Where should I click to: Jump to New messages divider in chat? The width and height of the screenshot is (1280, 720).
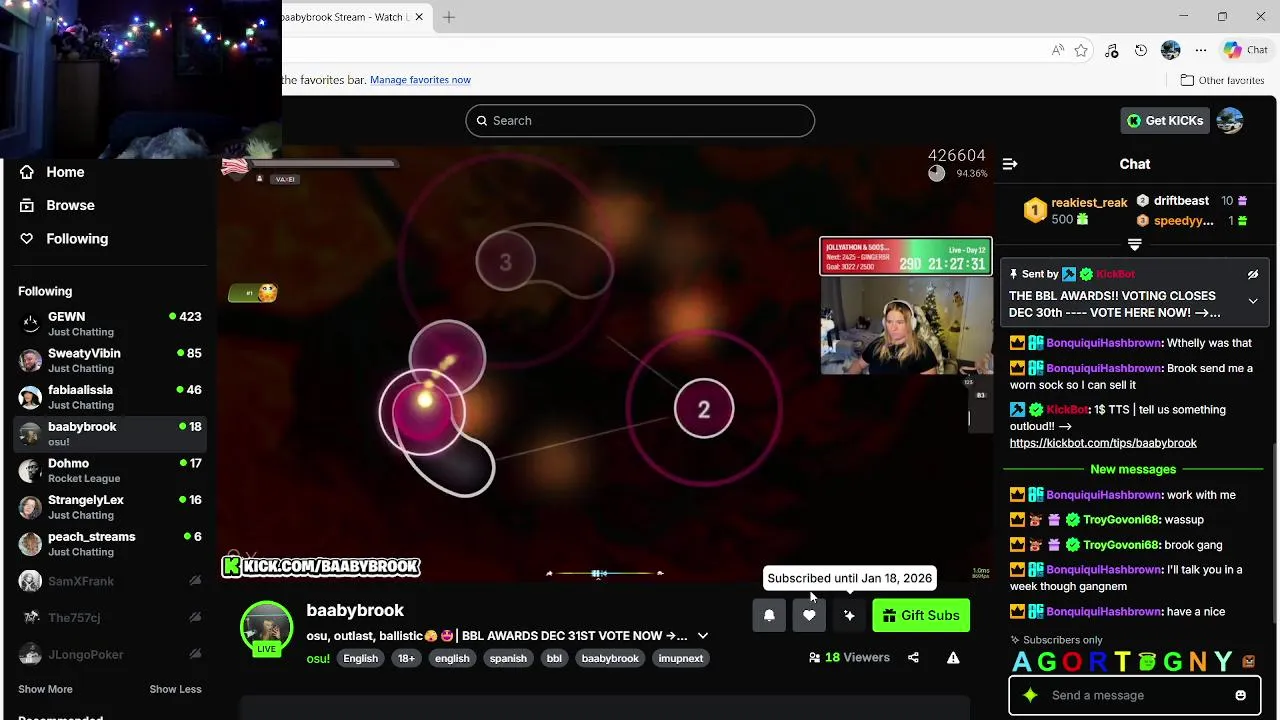coord(1133,469)
